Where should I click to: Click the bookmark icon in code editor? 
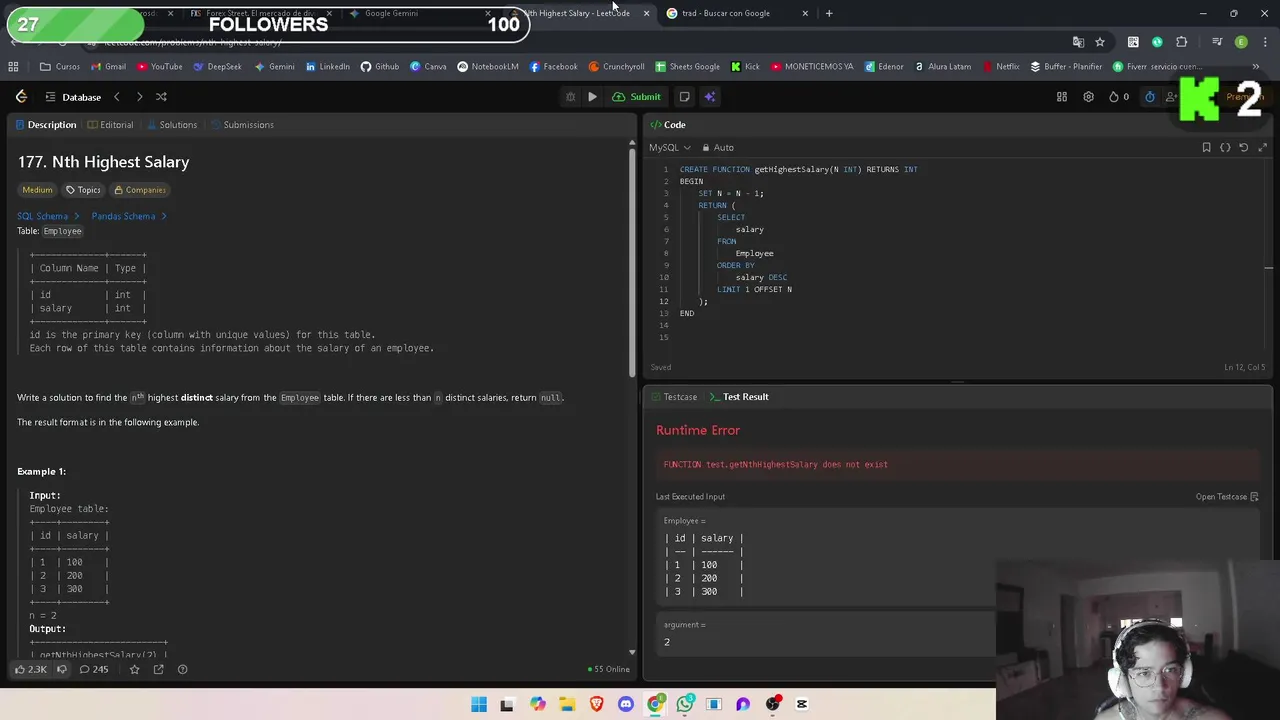(x=1206, y=147)
